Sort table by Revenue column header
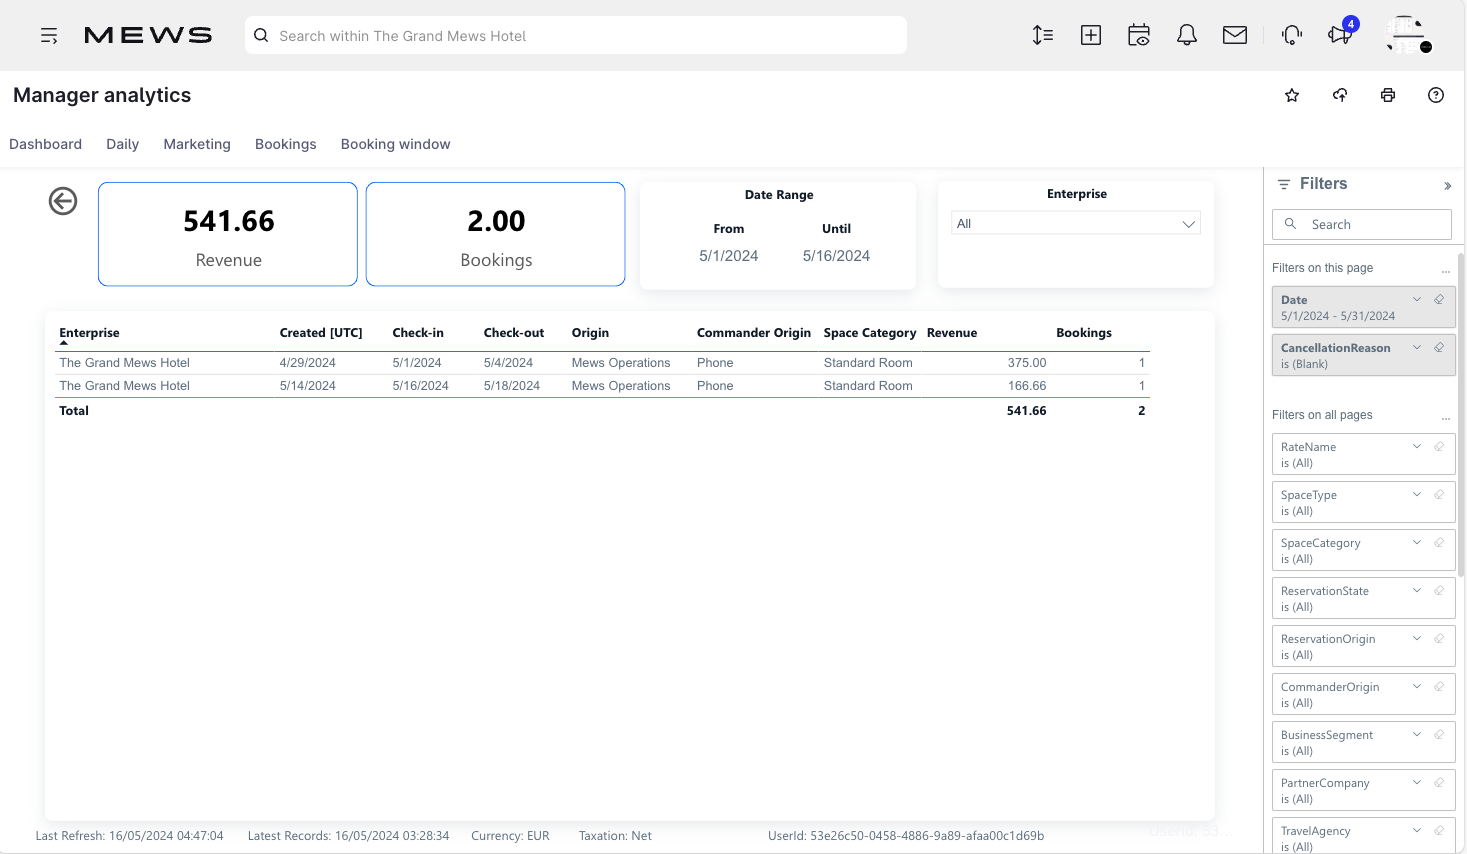1467x854 pixels. point(952,333)
